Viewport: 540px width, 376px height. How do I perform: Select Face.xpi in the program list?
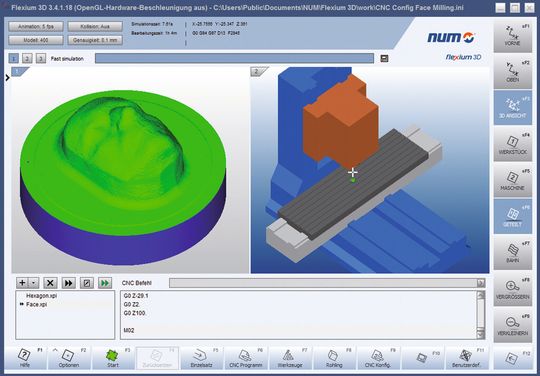coord(37,304)
